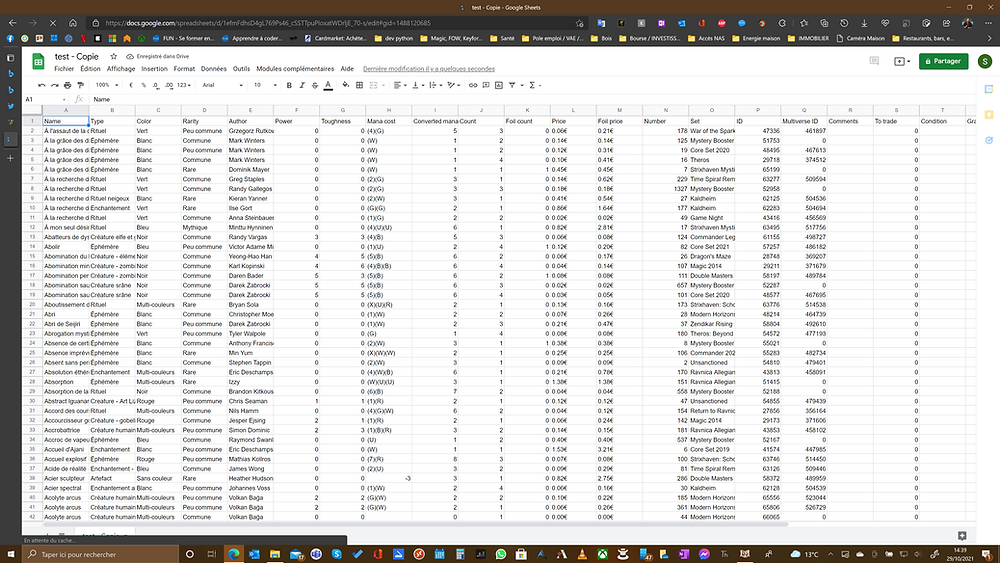Open the font size 10 dropdown
The height and width of the screenshot is (563, 1000).
pos(265,85)
